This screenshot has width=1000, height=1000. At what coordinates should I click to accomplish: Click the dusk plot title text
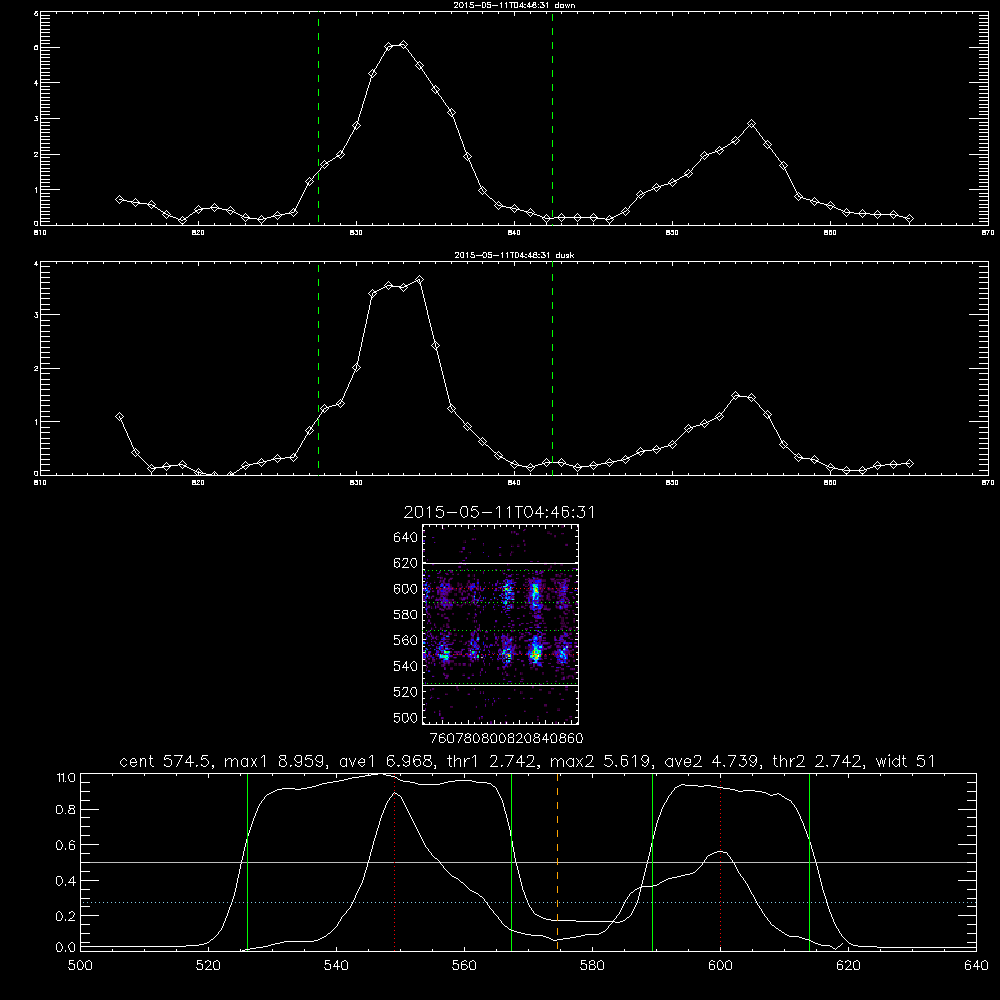514,255
